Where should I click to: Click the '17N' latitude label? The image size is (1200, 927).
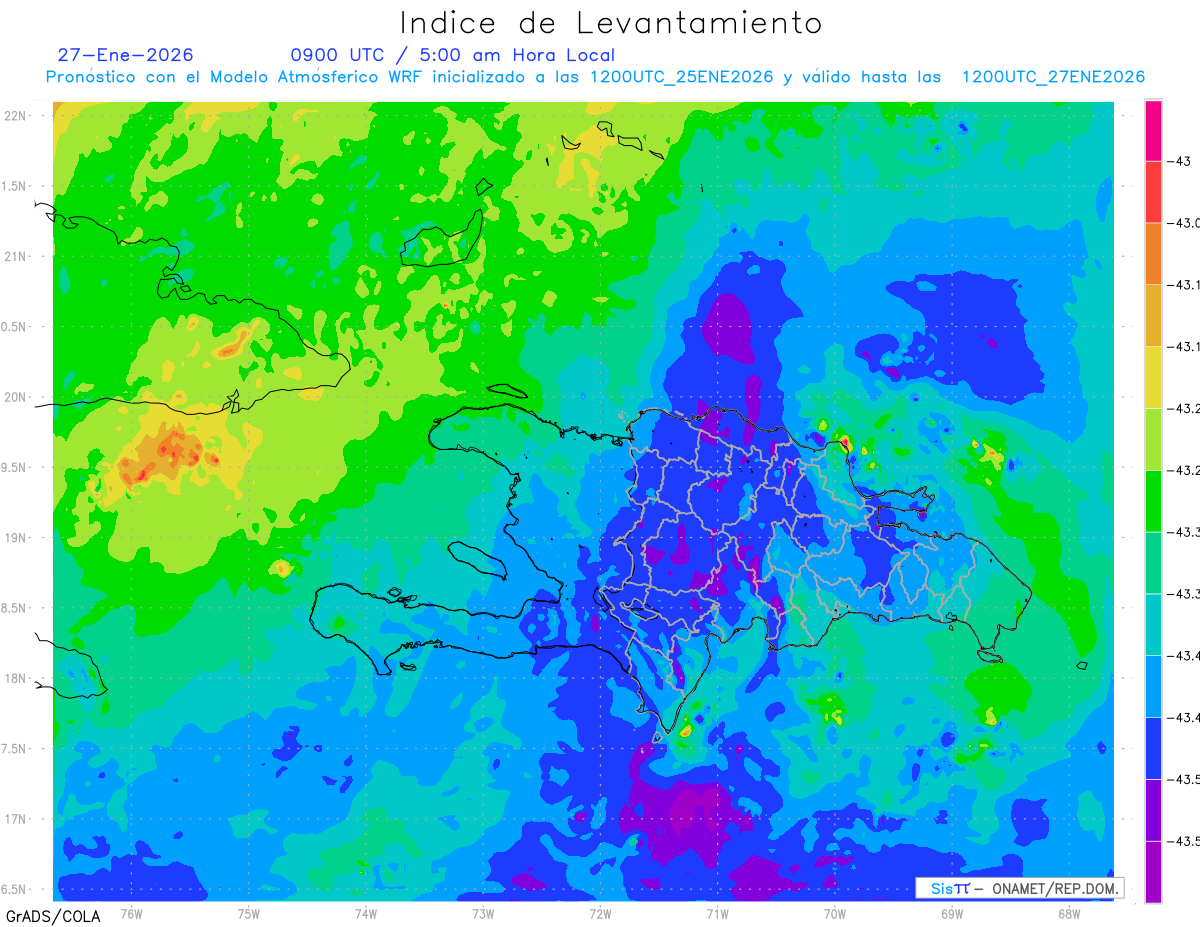pos(17,819)
